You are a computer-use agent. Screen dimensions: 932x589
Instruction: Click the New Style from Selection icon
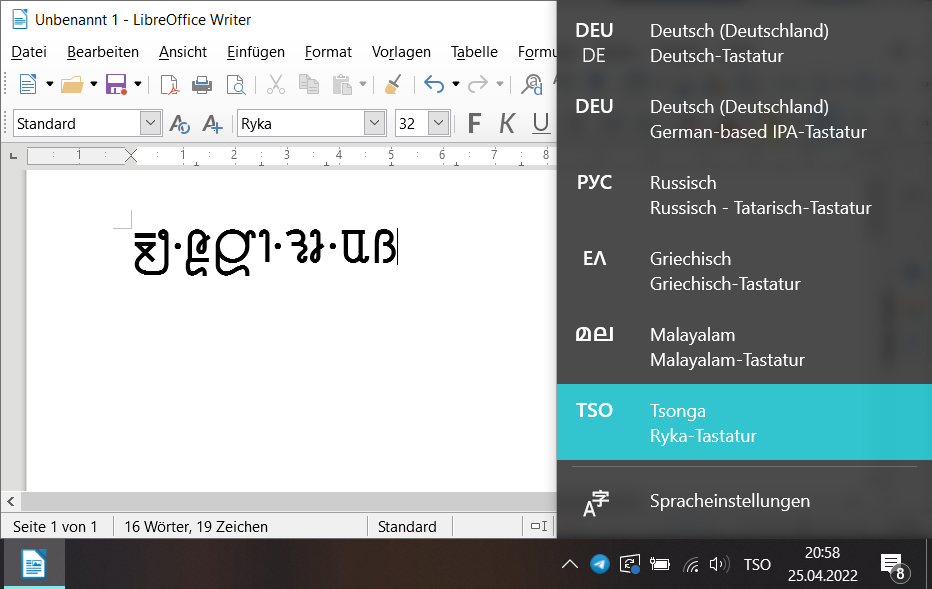tap(212, 124)
